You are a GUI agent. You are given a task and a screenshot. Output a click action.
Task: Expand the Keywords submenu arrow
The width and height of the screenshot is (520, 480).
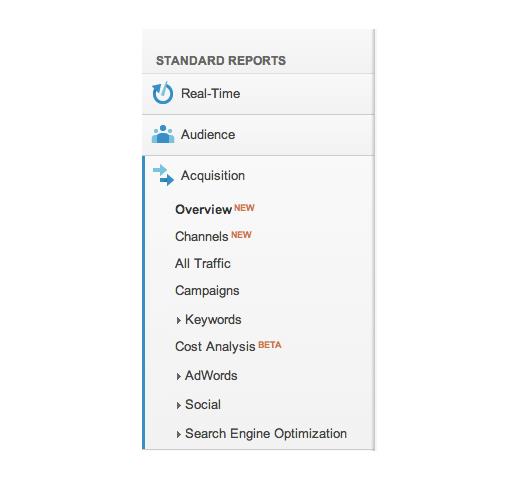(179, 320)
